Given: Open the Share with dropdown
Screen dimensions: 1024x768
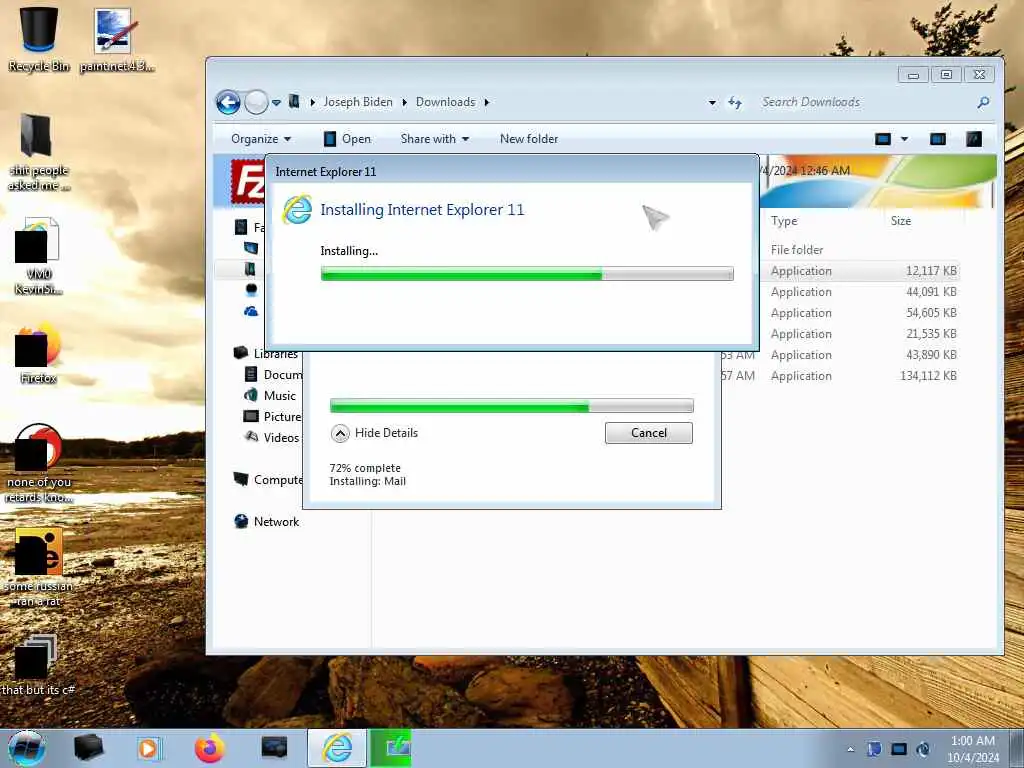Looking at the screenshot, I should [435, 139].
